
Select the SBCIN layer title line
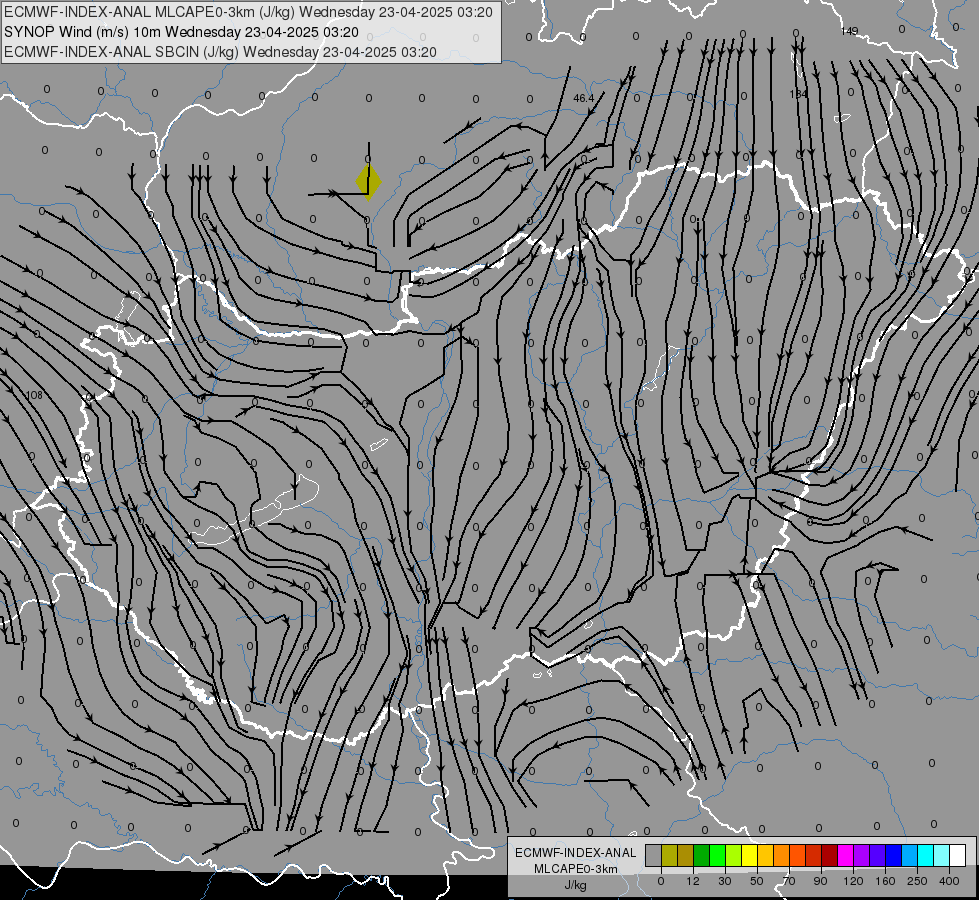[x=220, y=52]
